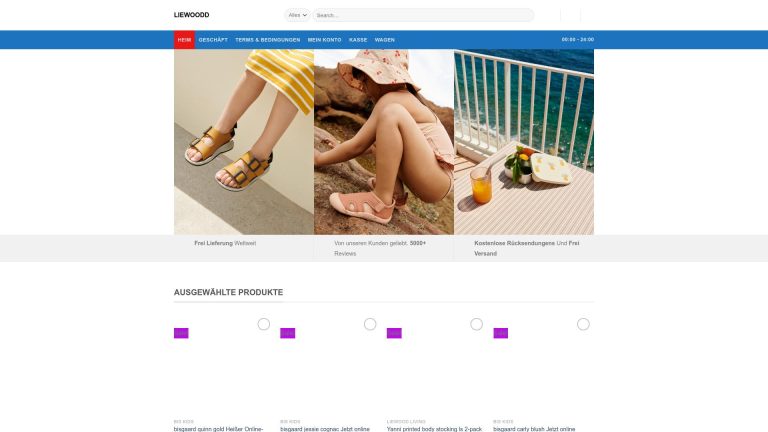Add bisgaard carly blush to wishlist
The width and height of the screenshot is (768, 432).
pyautogui.click(x=583, y=324)
